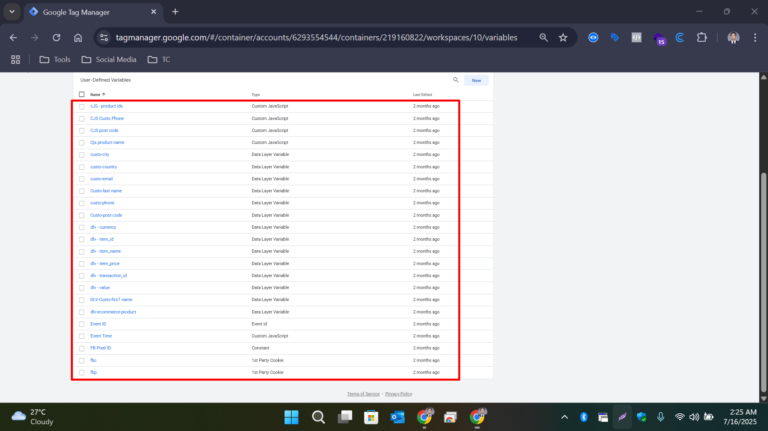Open the dlv - transaction_id variable
This screenshot has height=431, width=768.
[x=108, y=275]
